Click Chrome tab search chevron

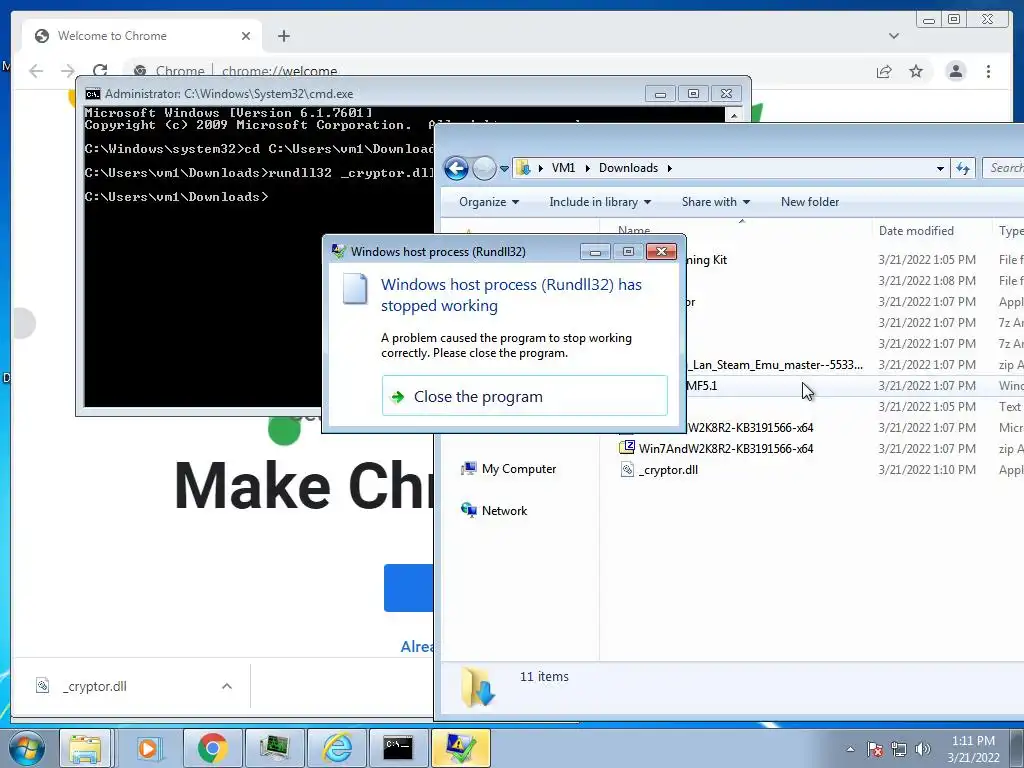pos(893,36)
